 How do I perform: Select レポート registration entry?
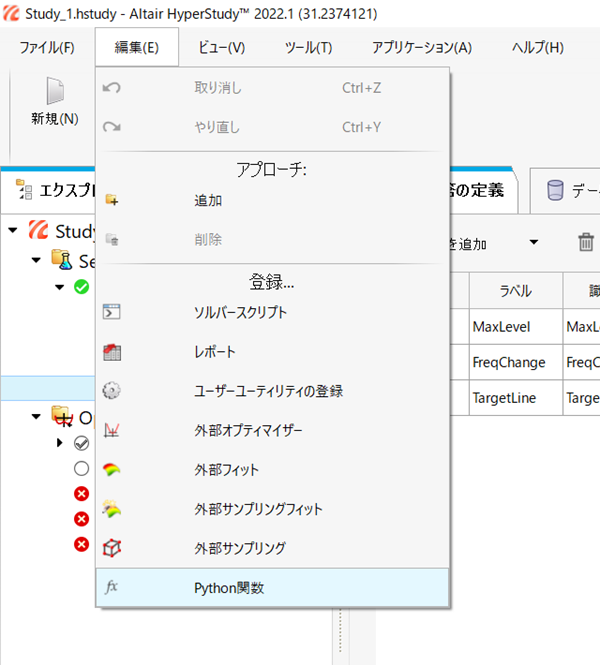(272, 352)
